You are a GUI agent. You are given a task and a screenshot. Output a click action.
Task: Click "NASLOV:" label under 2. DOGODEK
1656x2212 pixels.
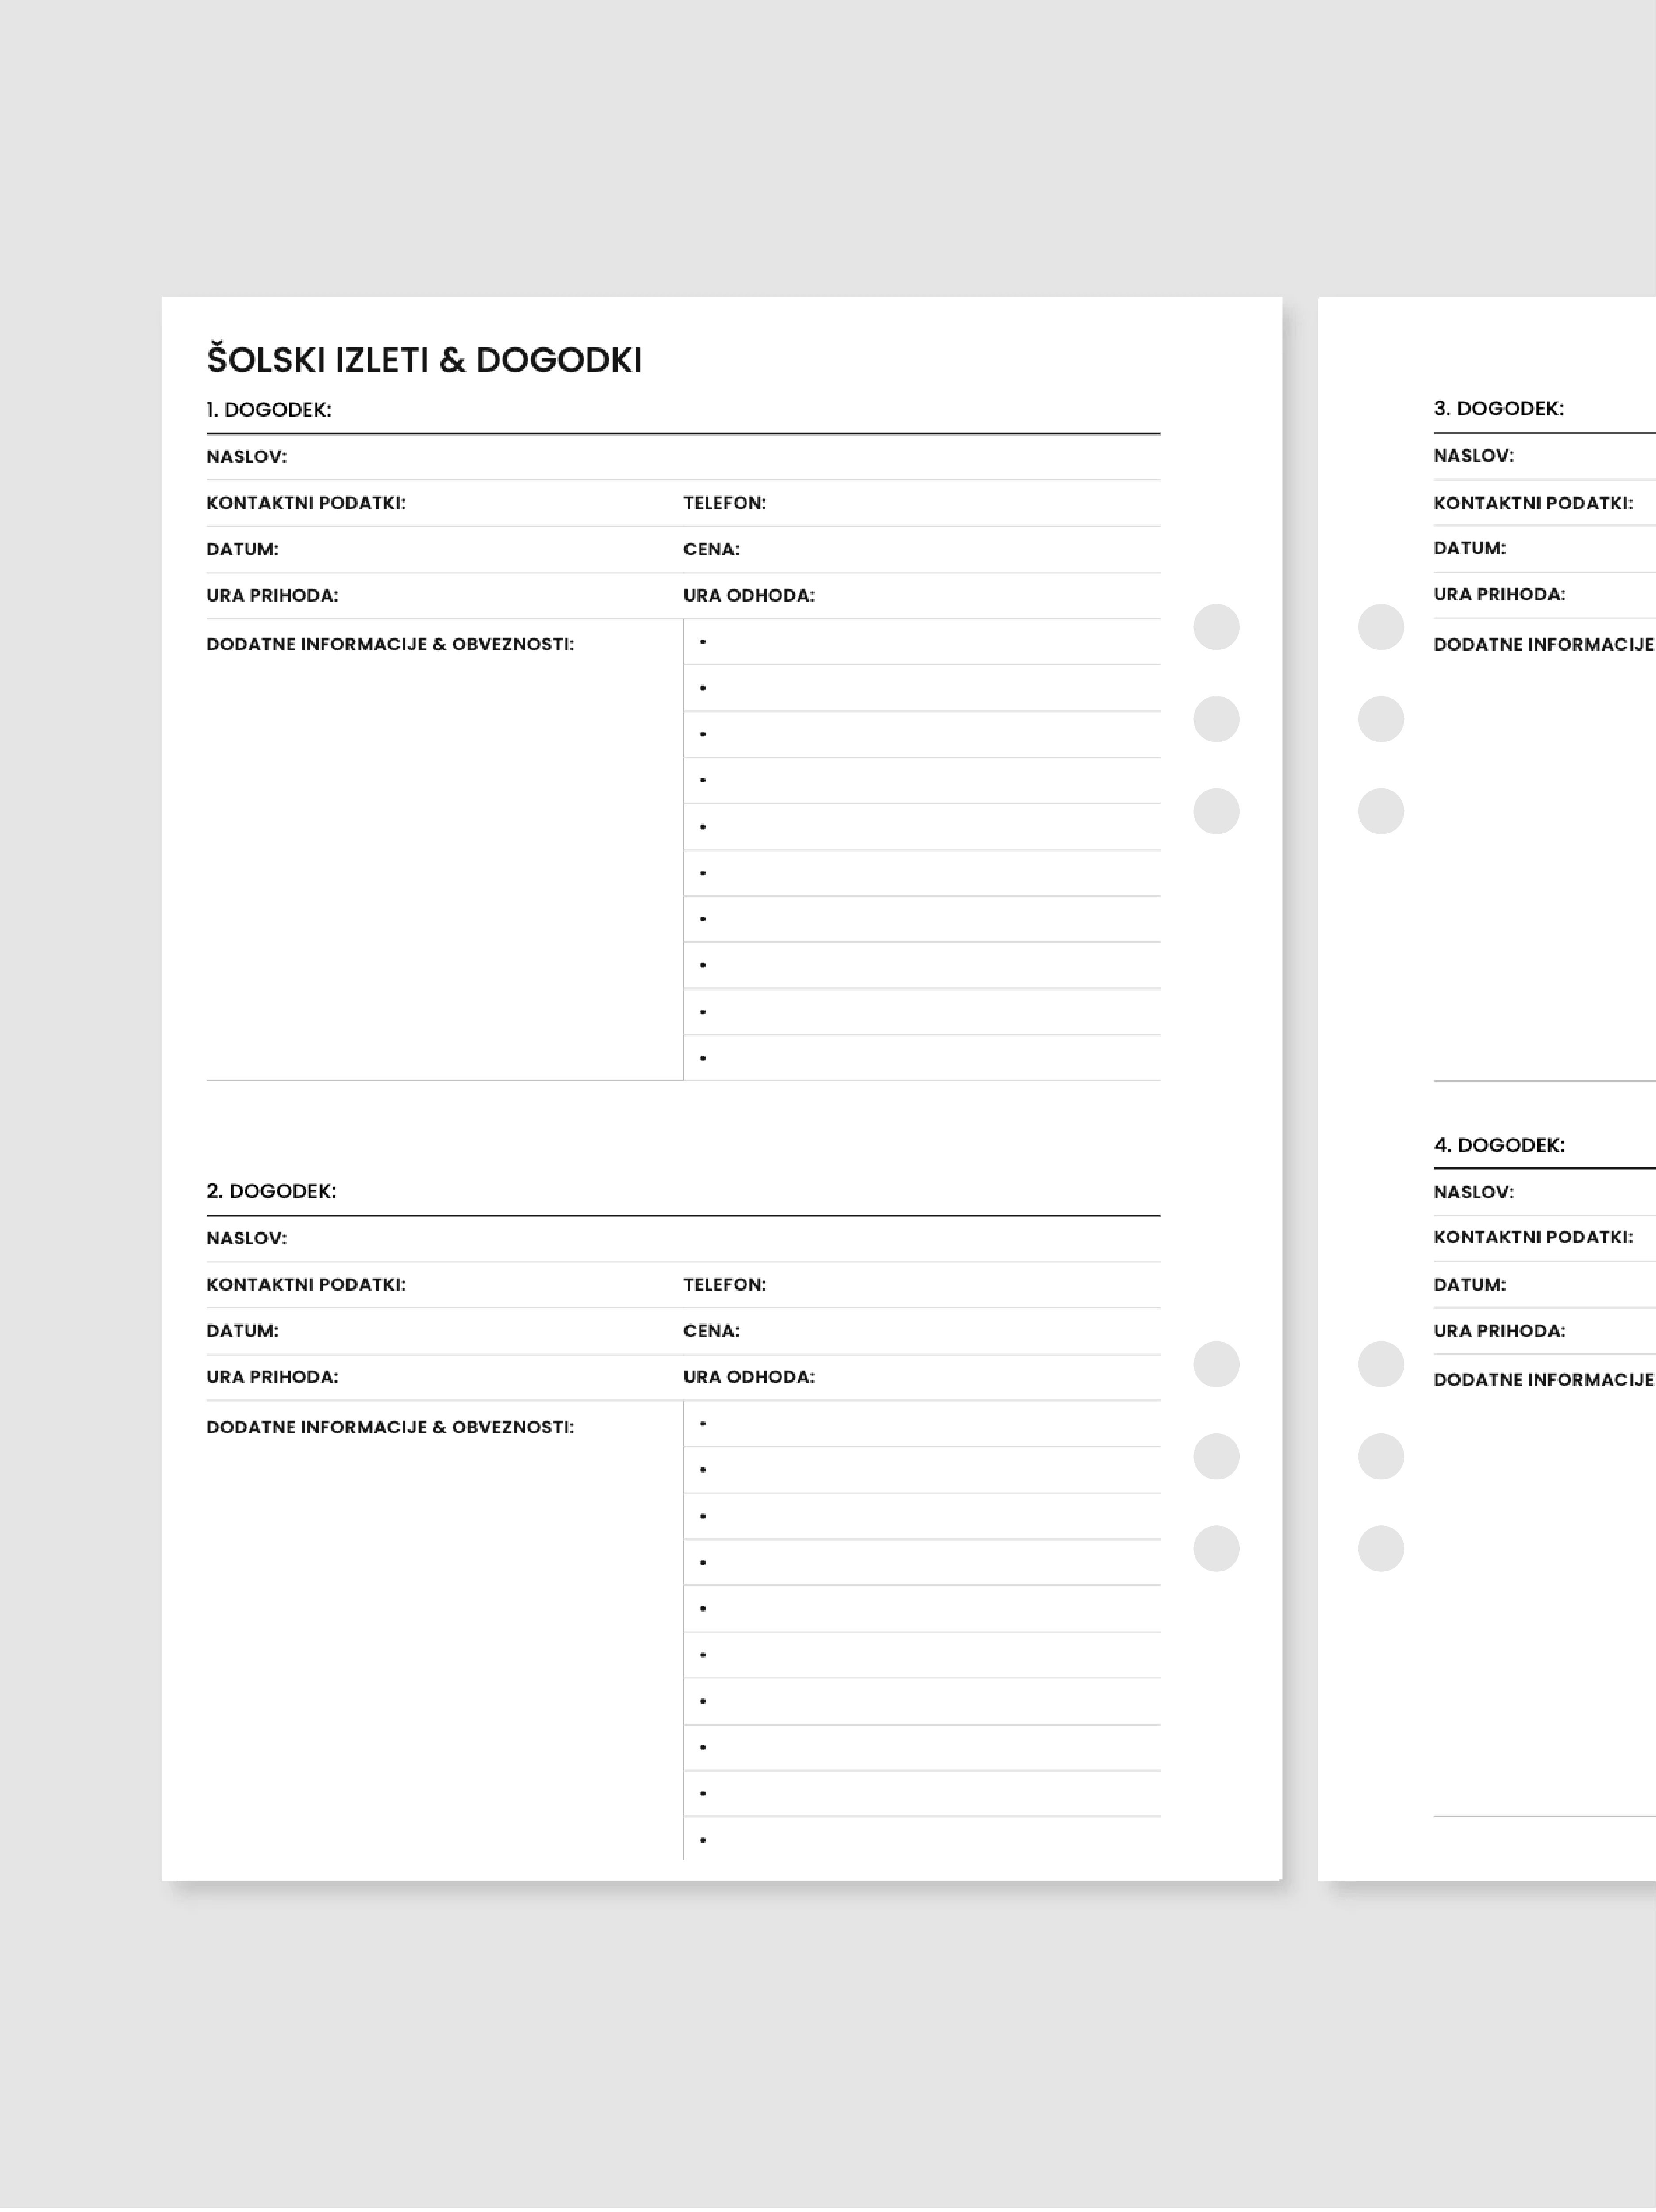246,1238
